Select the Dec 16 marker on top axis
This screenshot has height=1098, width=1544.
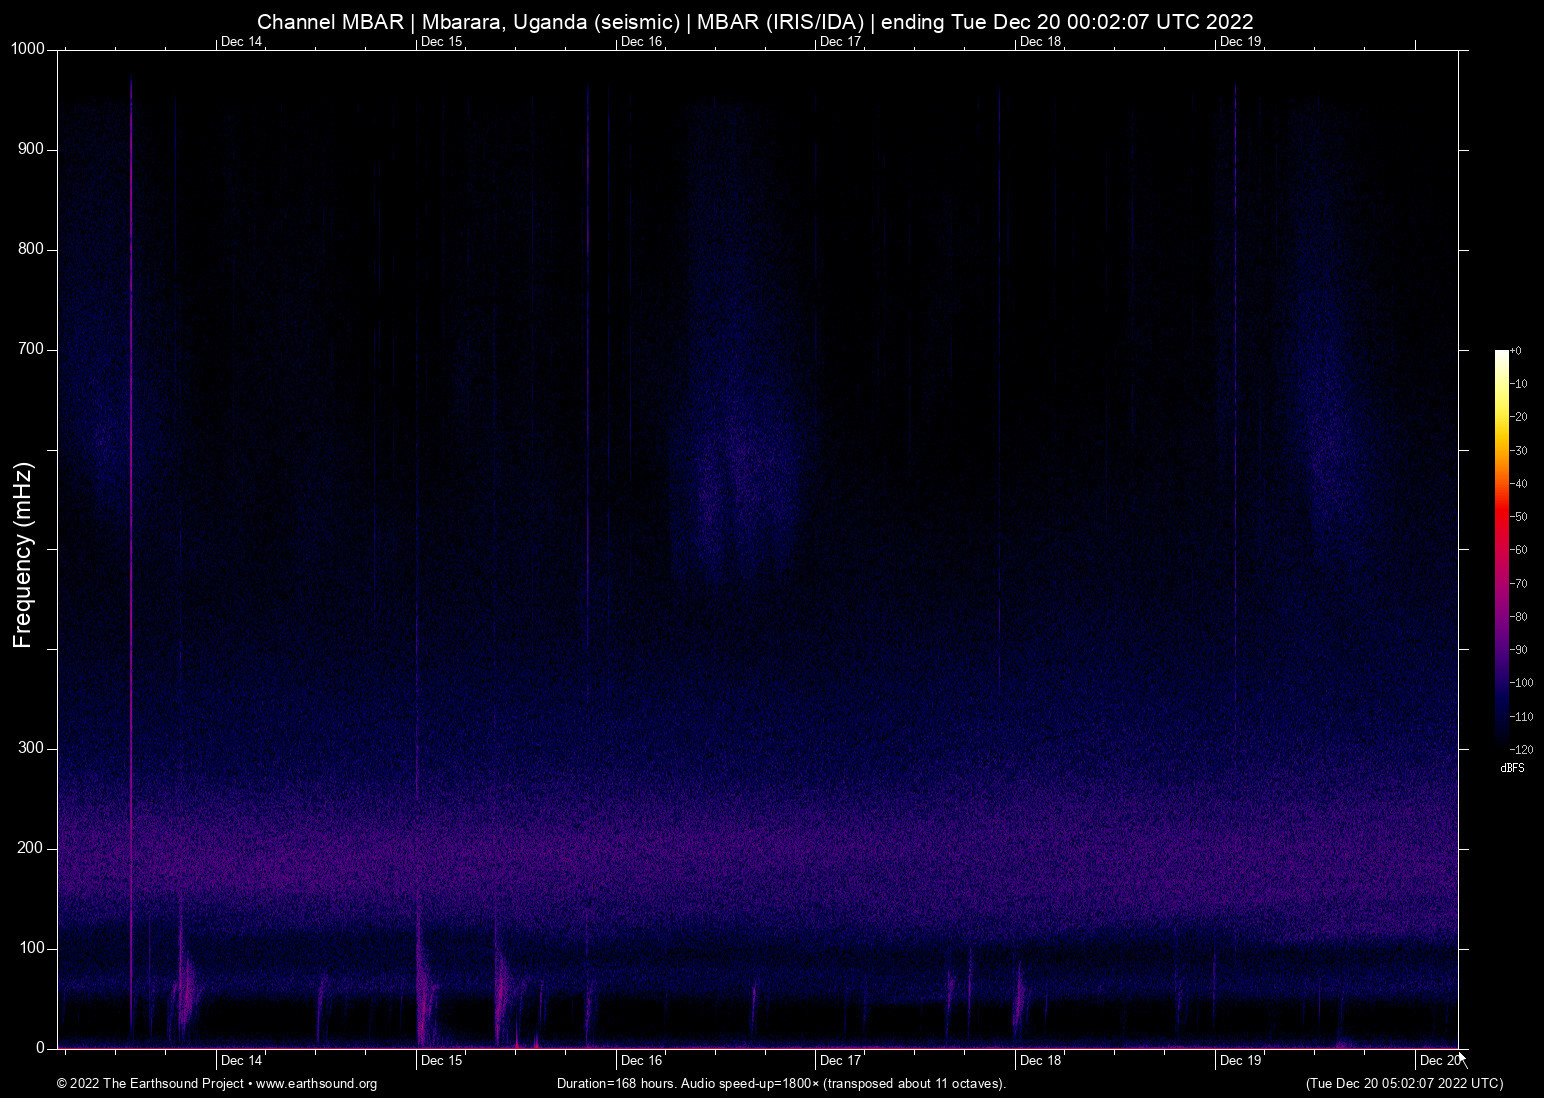coord(641,41)
